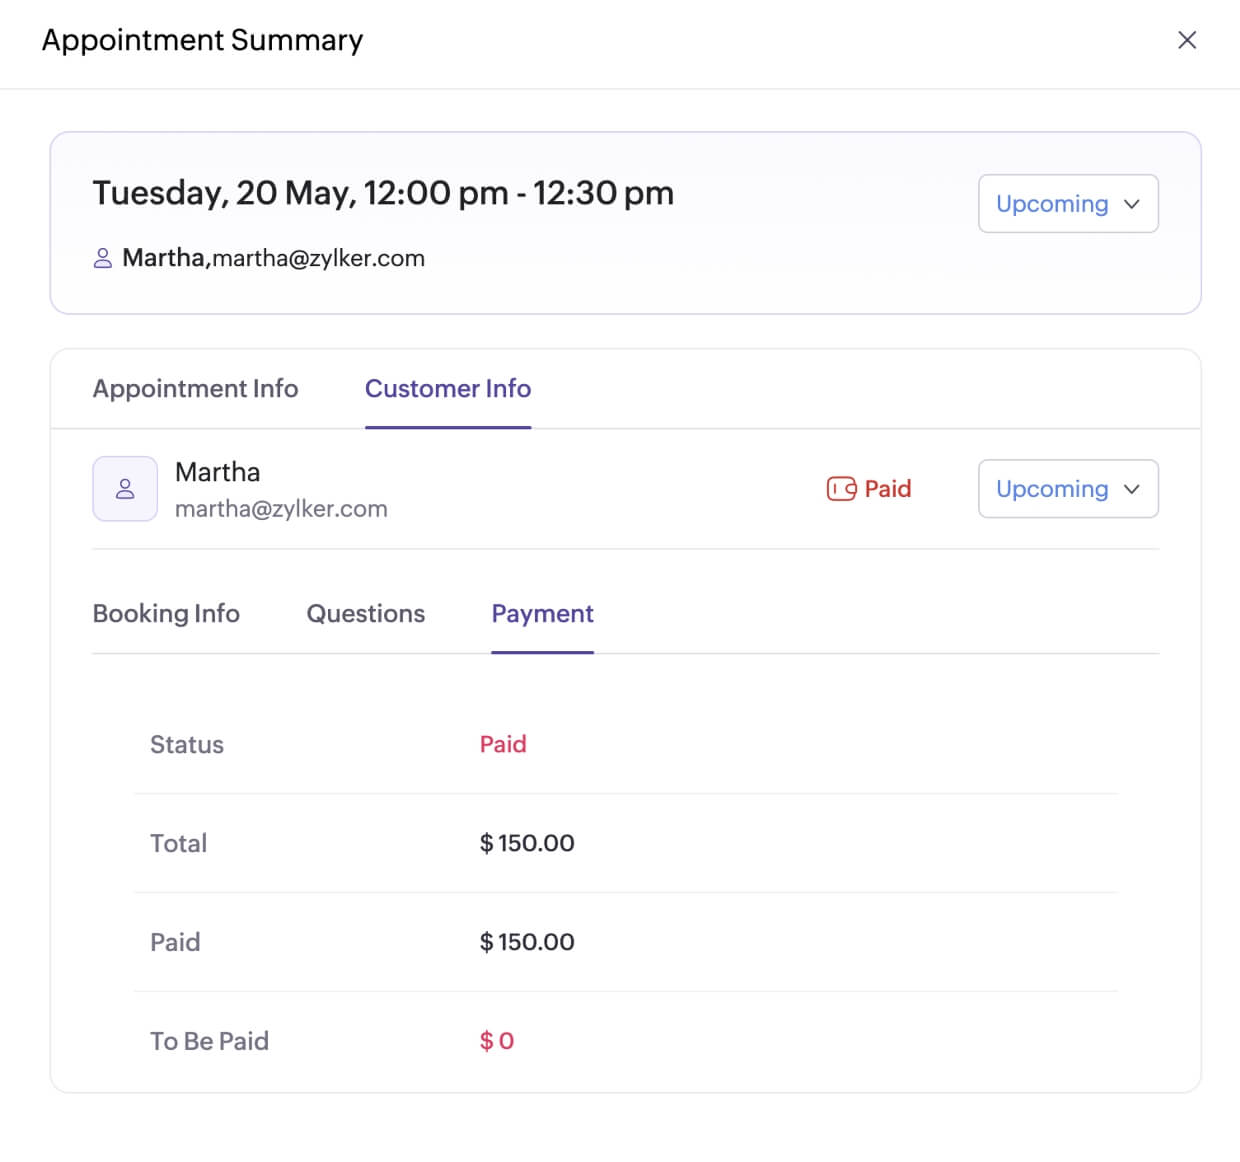
Task: Click the $150.00 Total amount
Action: point(527,843)
